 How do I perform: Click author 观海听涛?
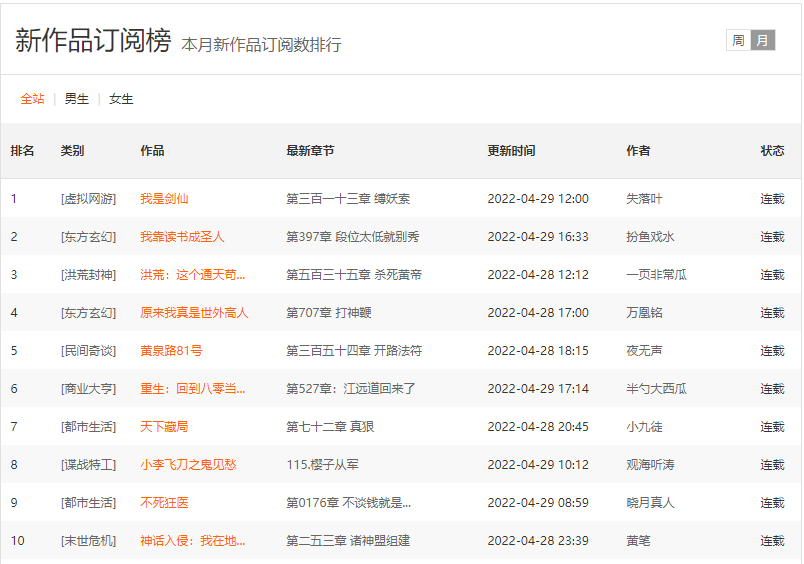(650, 464)
